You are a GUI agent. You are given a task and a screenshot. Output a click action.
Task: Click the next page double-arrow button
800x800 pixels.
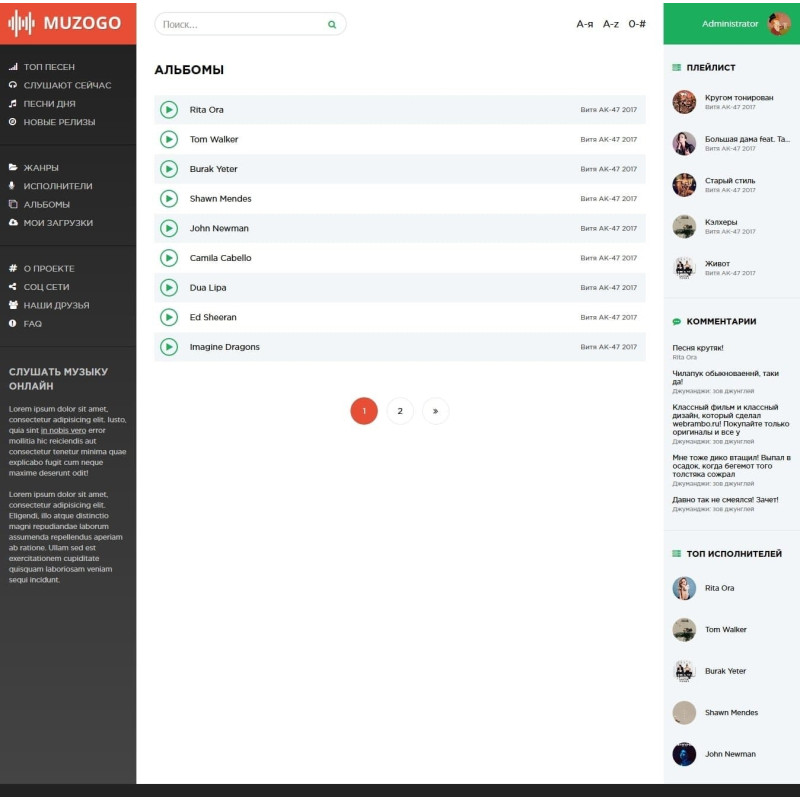(435, 411)
